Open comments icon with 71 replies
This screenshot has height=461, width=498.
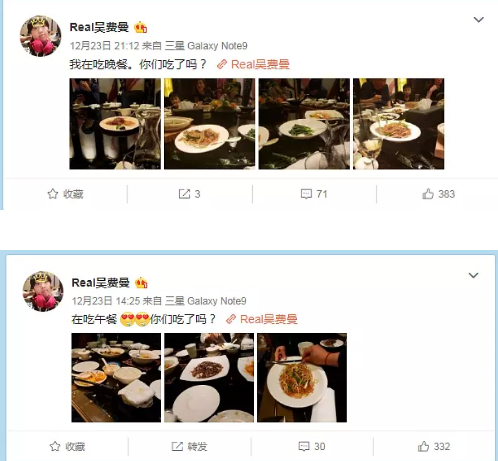tap(306, 194)
